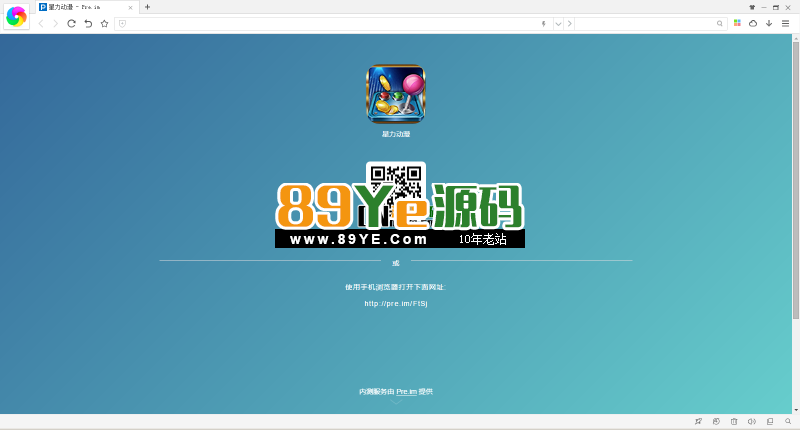Screen dimensions: 800x430
Task: Click the lightning speed-mode icon
Action: [544, 23]
